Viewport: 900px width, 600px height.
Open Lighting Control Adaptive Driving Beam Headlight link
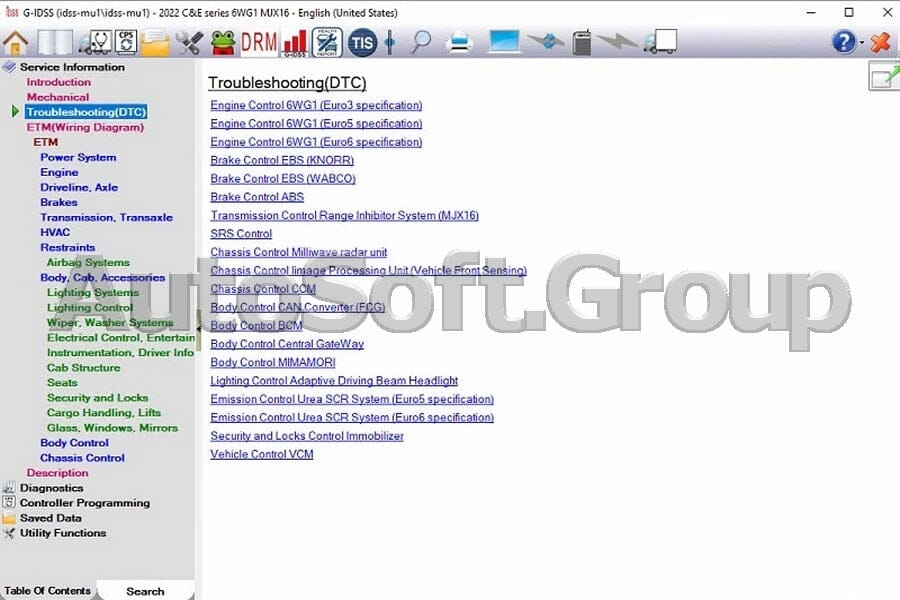334,381
